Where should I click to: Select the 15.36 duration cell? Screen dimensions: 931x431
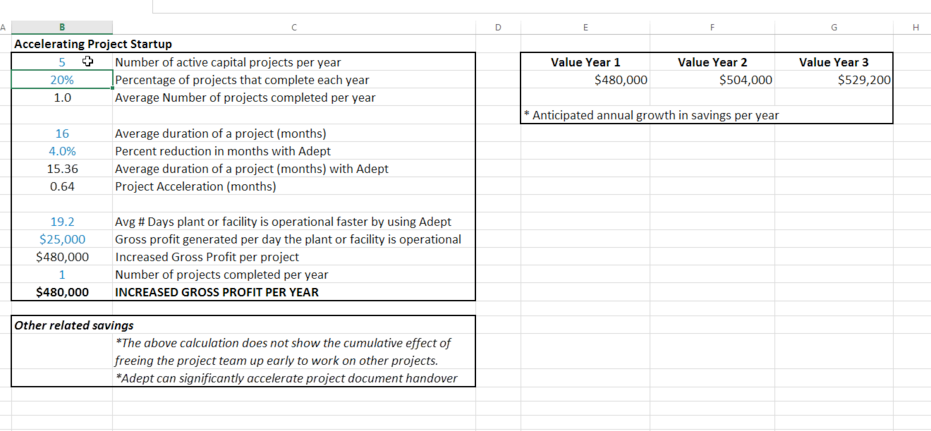tap(62, 169)
